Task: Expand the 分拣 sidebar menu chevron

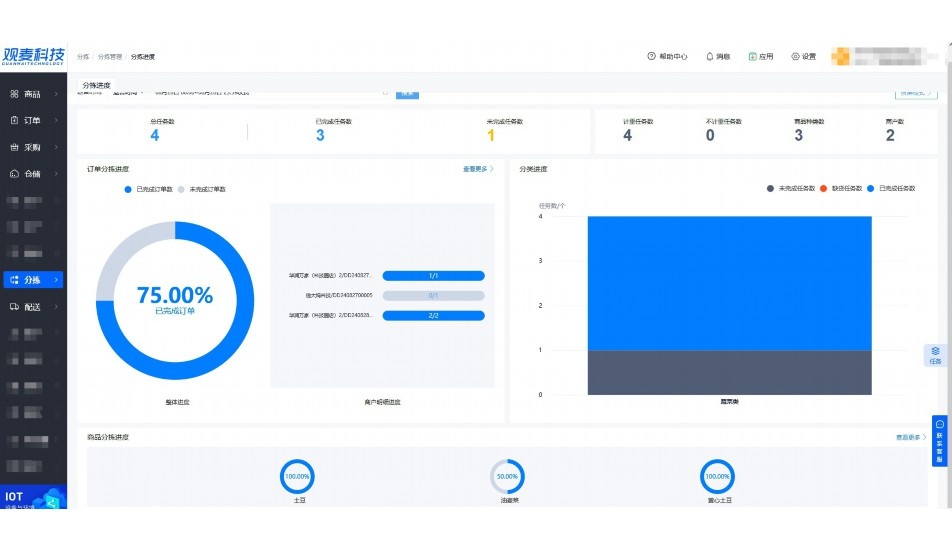Action: 56,280
